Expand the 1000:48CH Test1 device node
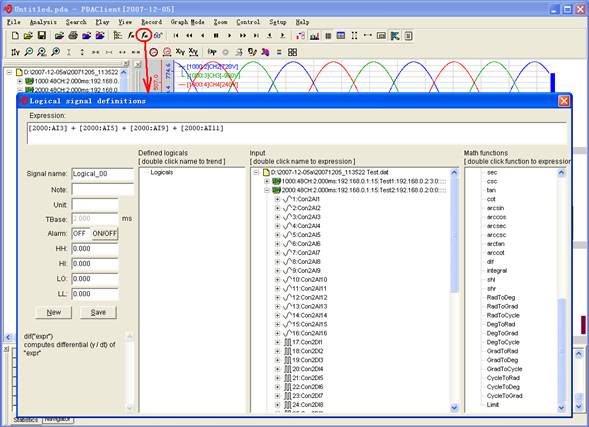589x427 pixels. 267,181
